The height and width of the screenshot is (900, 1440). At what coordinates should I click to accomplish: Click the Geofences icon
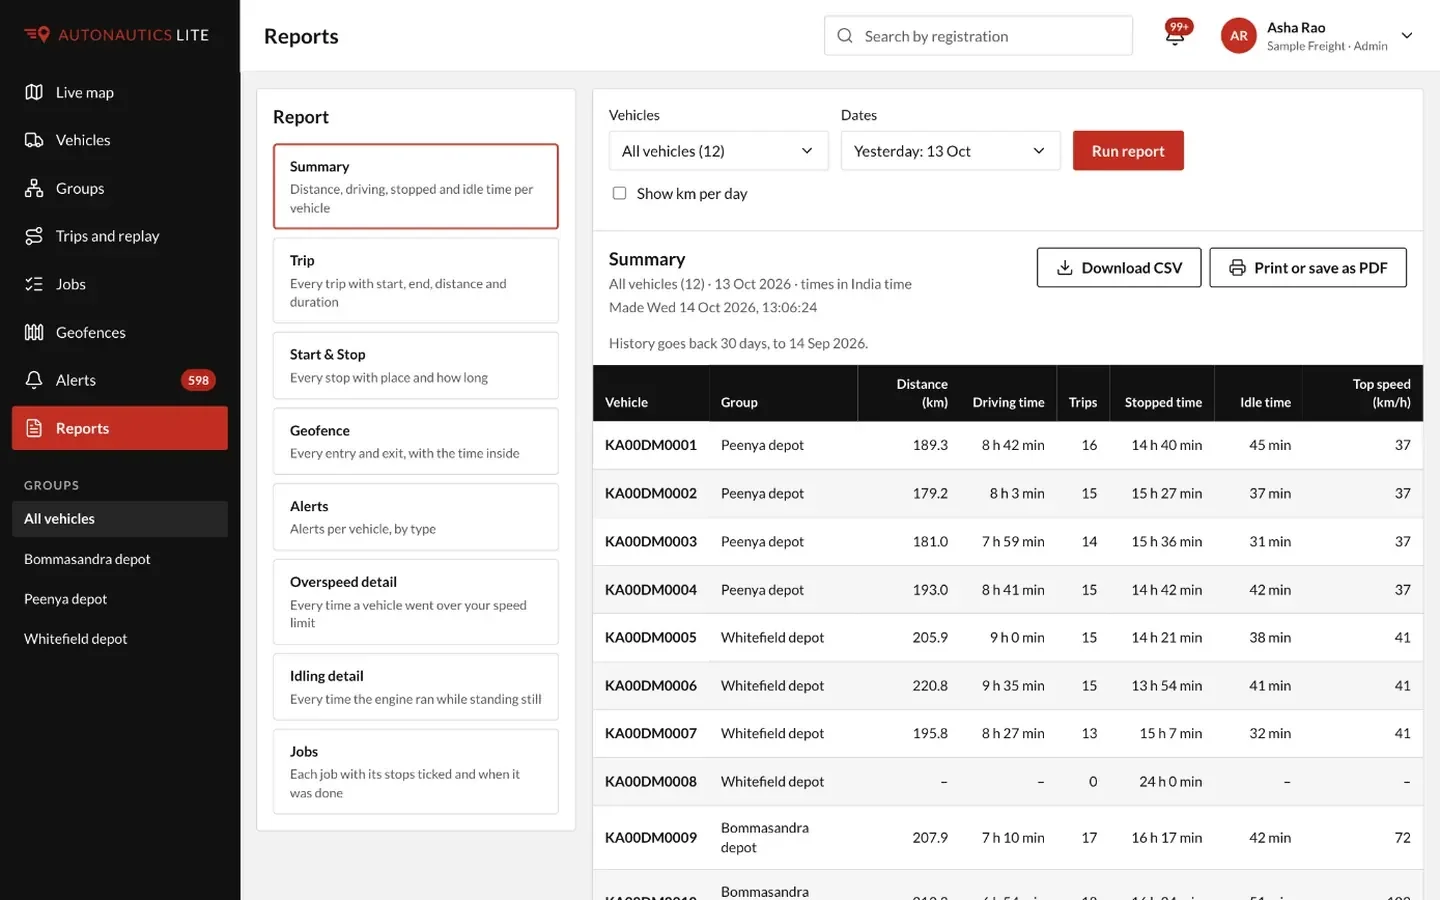click(34, 332)
